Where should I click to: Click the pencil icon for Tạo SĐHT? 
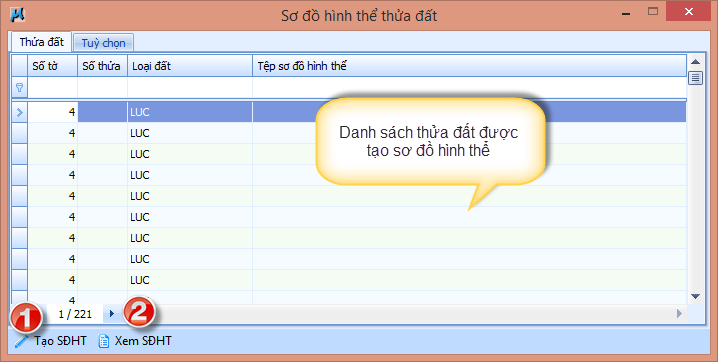[21, 341]
